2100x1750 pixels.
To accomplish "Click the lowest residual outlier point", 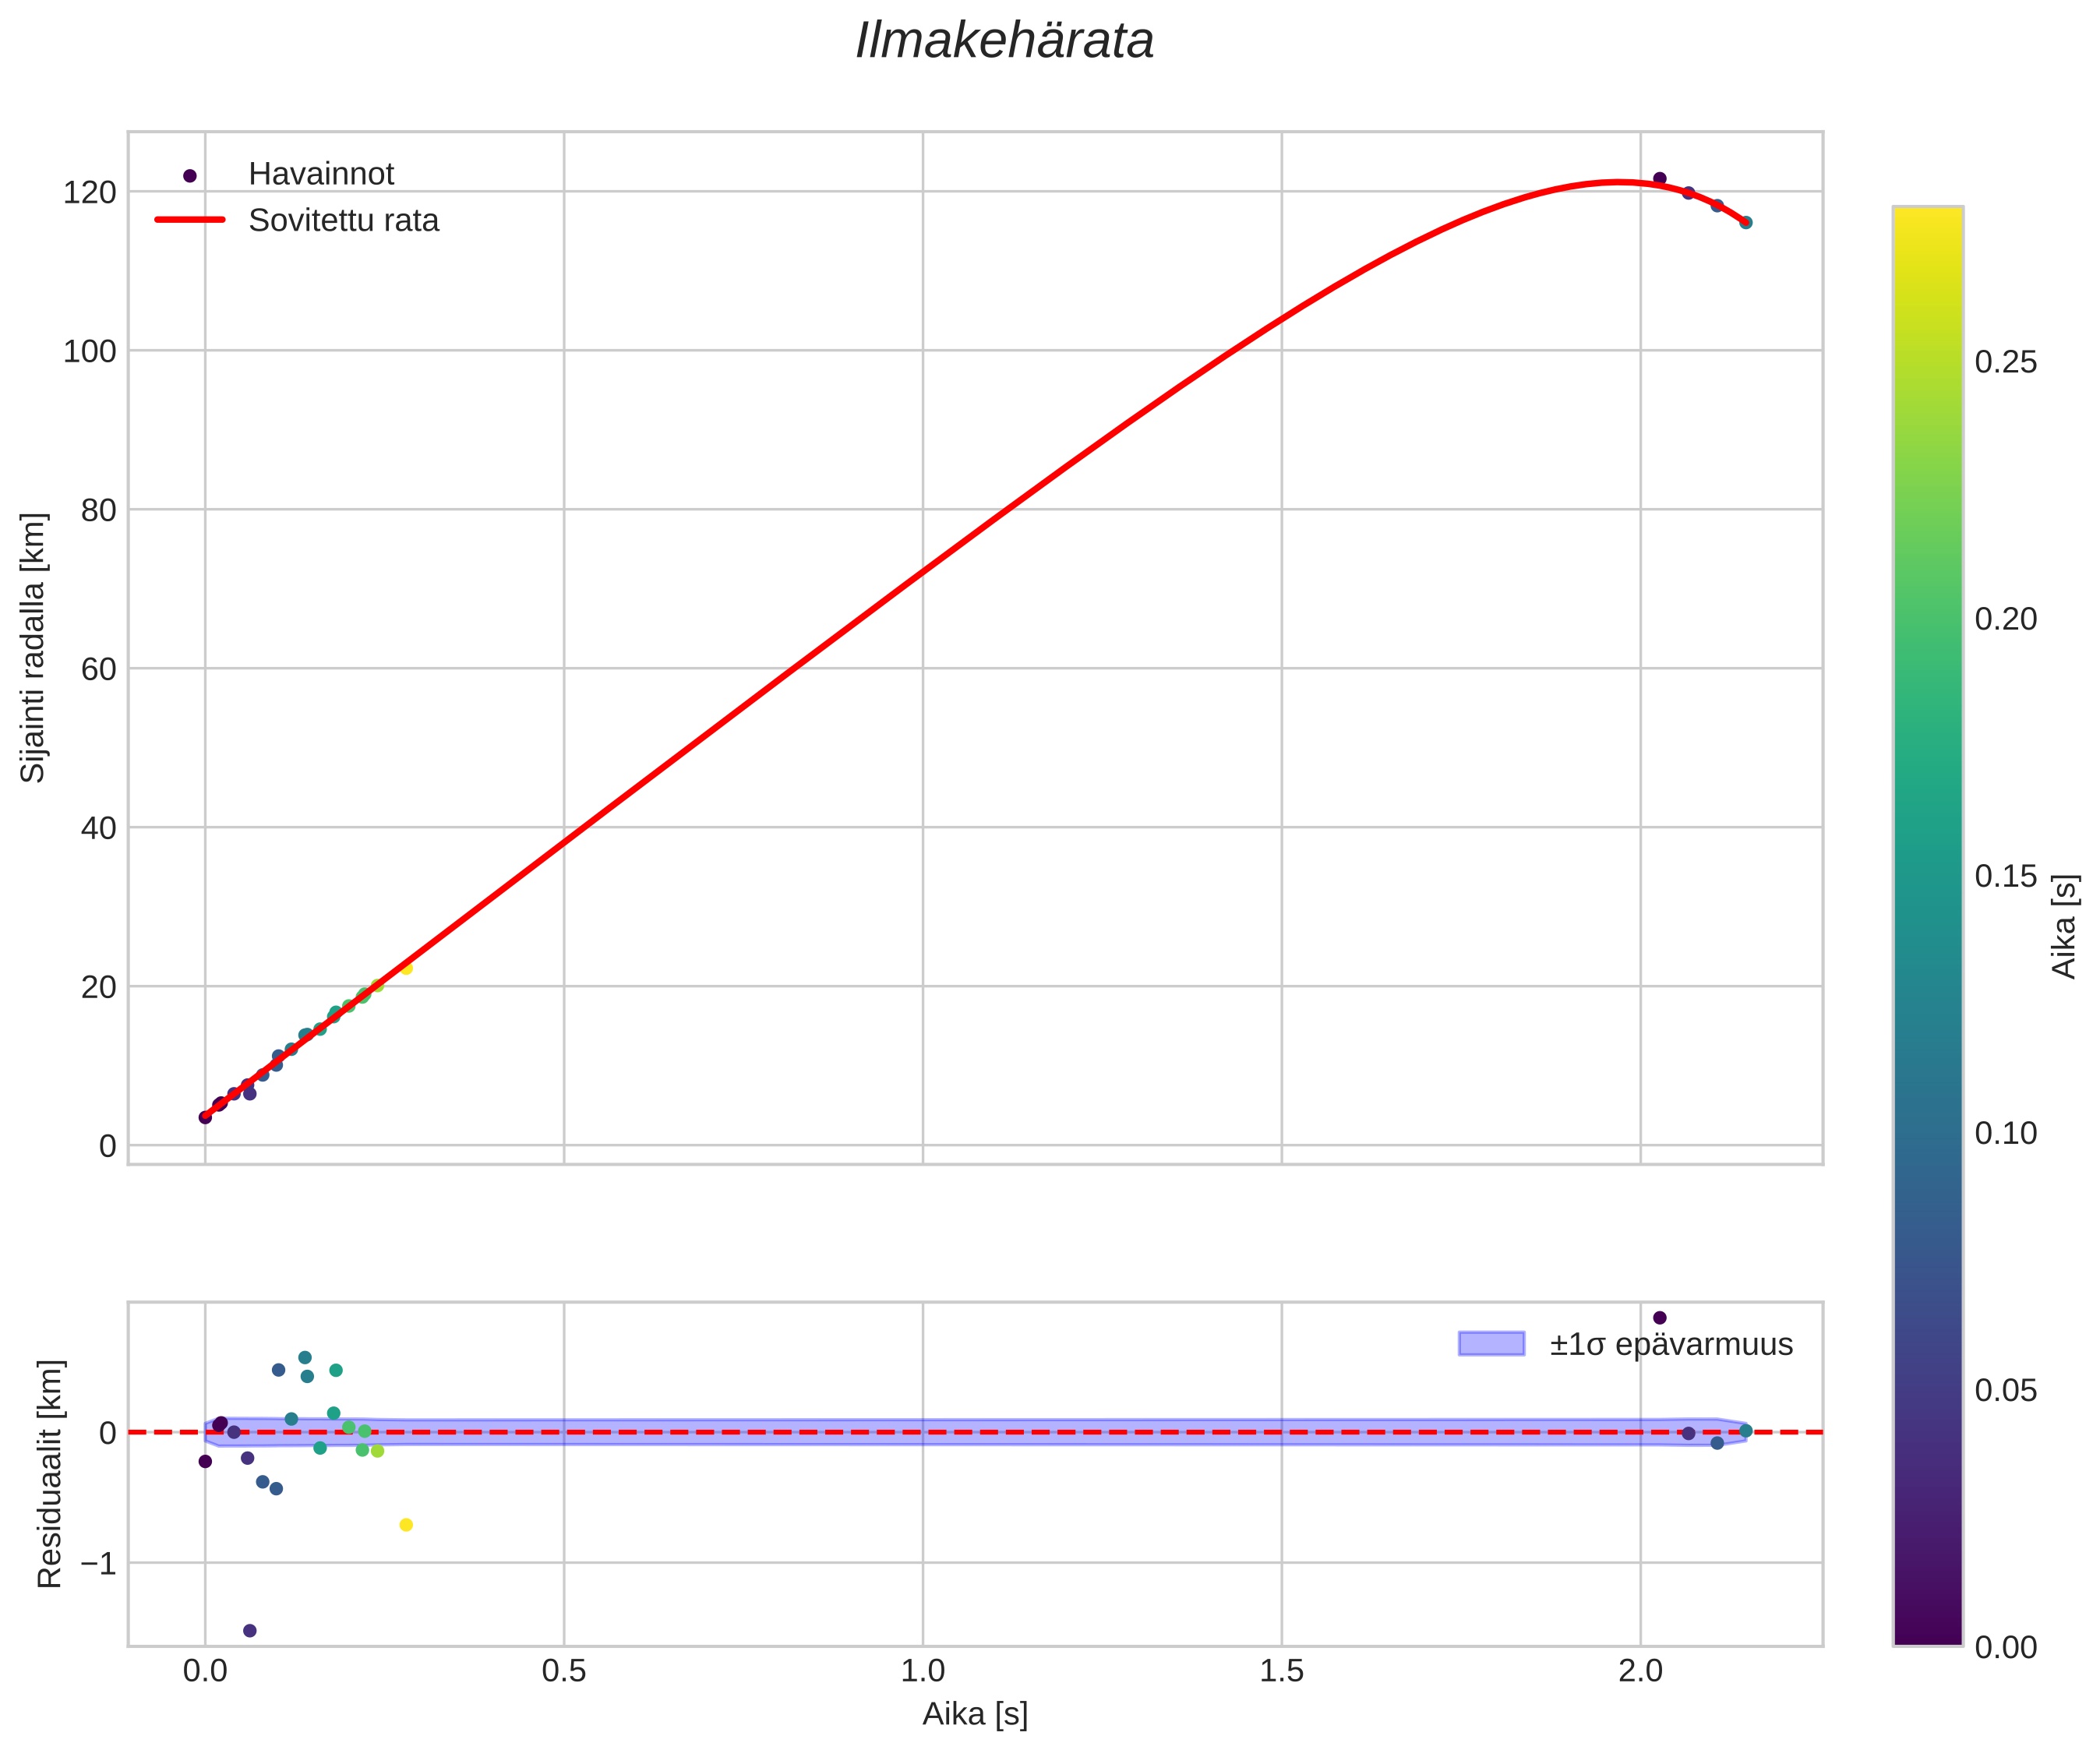I will (250, 1631).
